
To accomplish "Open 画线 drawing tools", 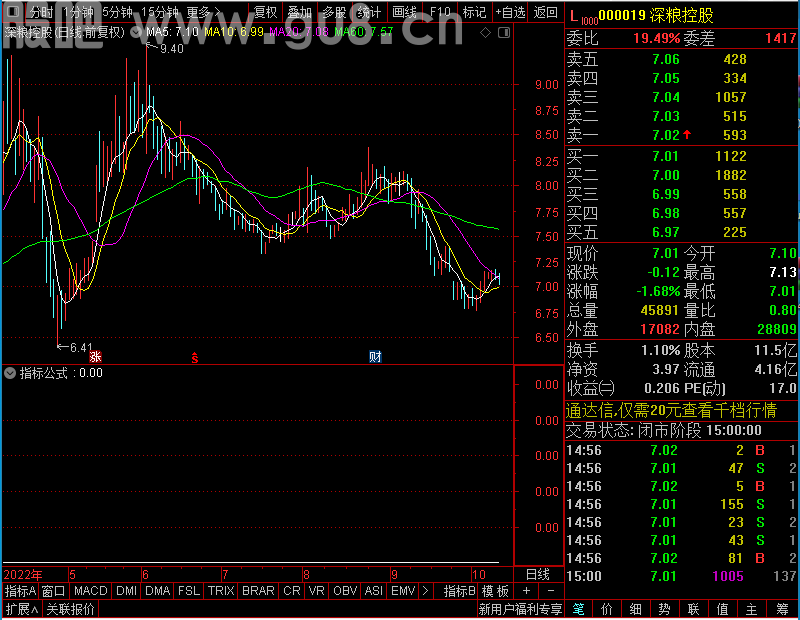I will [x=404, y=12].
